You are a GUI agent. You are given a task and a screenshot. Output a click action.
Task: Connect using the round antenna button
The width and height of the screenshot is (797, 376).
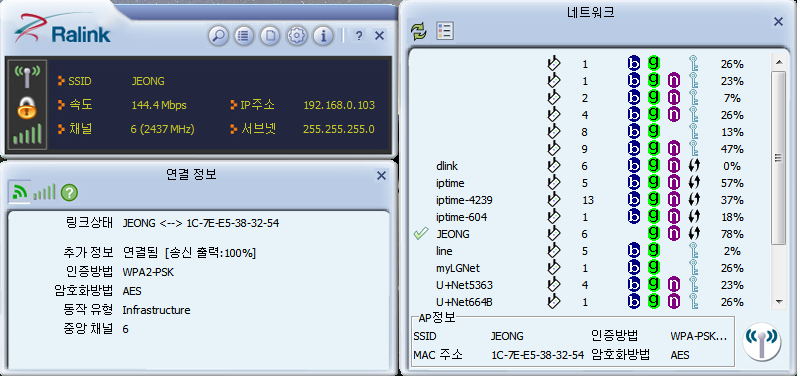(x=762, y=341)
